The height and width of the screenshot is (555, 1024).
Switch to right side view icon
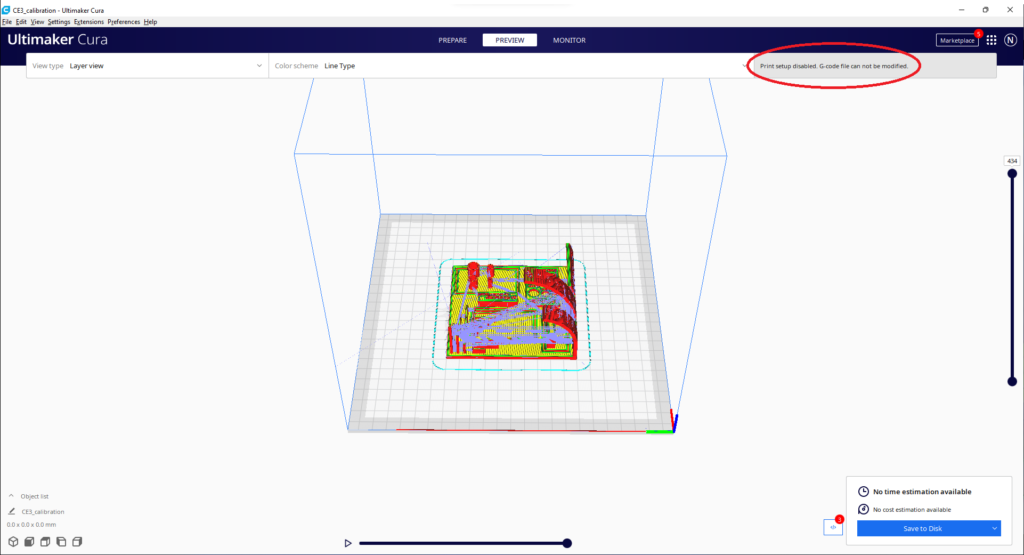[77, 542]
